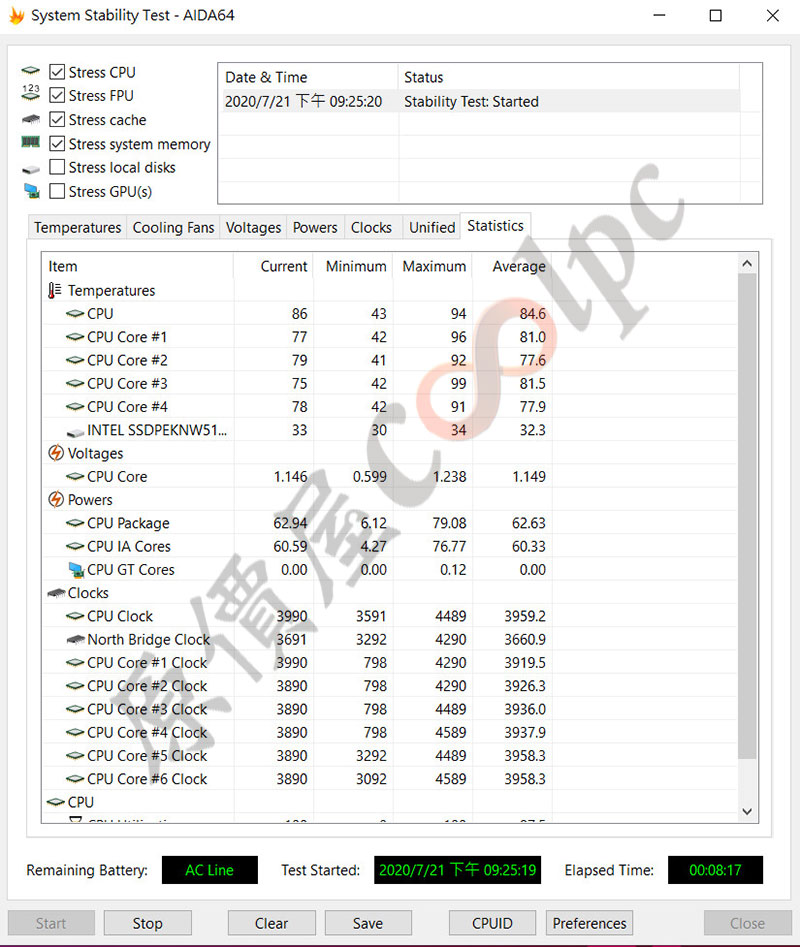Switch to the Powers tab

(315, 228)
